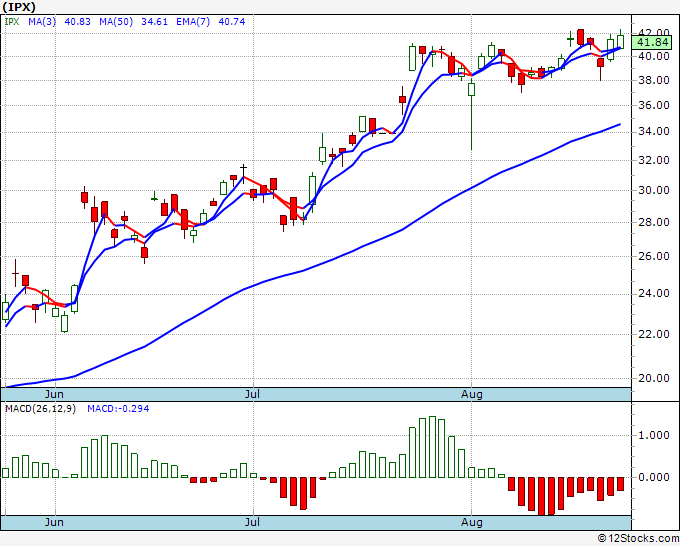
Task: Select the IPX ticker legend label
Action: 12,22
